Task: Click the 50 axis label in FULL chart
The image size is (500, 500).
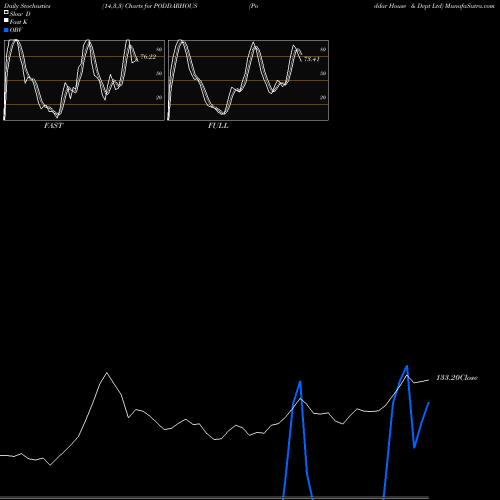Action: point(323,73)
